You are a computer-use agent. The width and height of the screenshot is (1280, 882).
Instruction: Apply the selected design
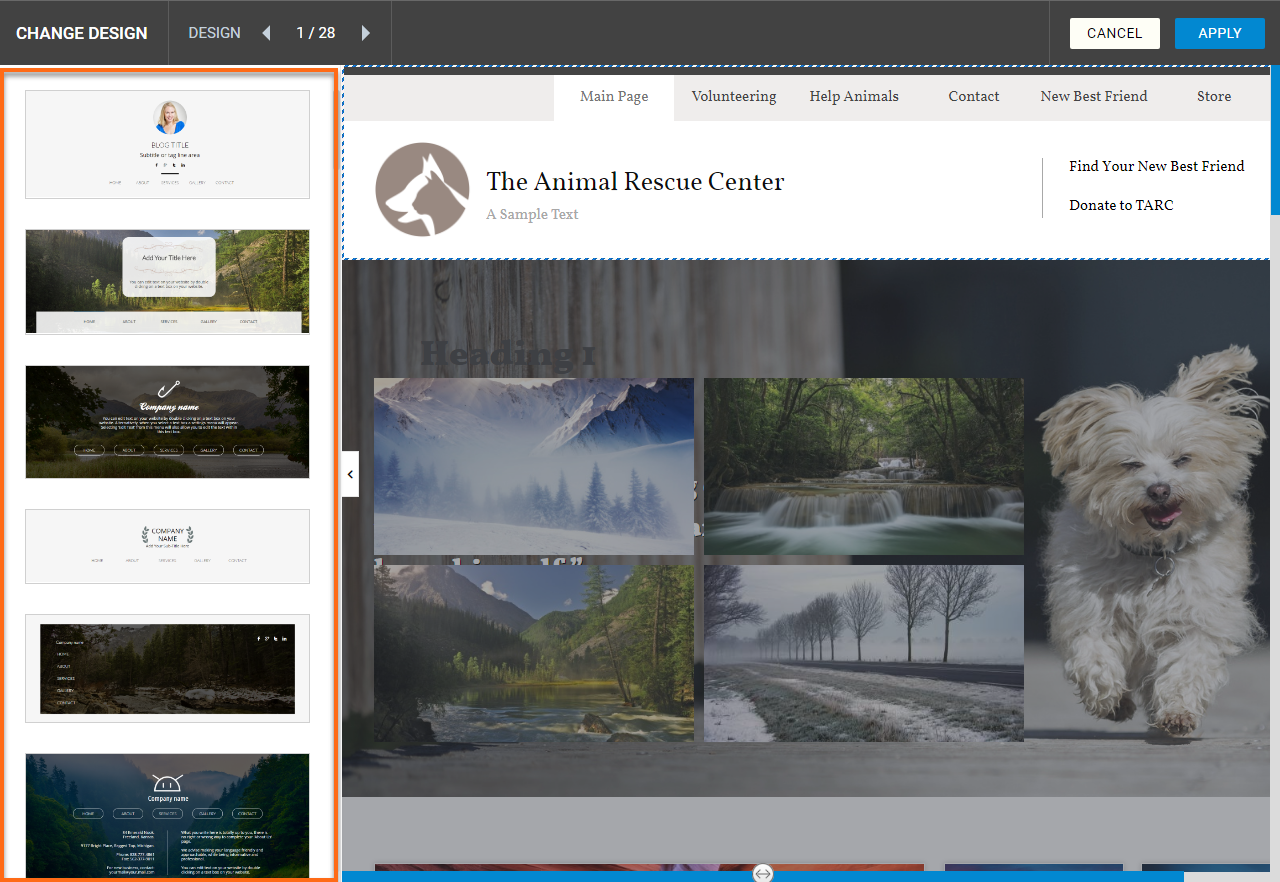[x=1219, y=33]
